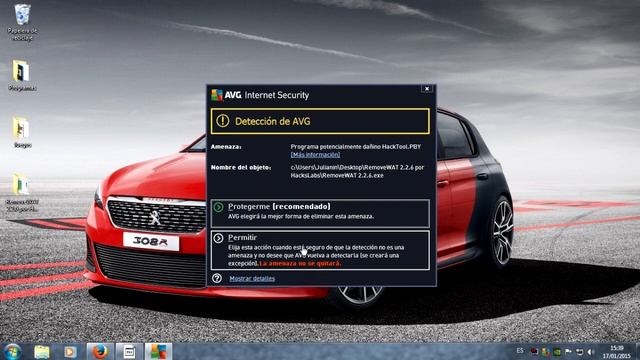Open the Recycle Bin desktop icon
The image size is (640, 360).
pos(22,22)
